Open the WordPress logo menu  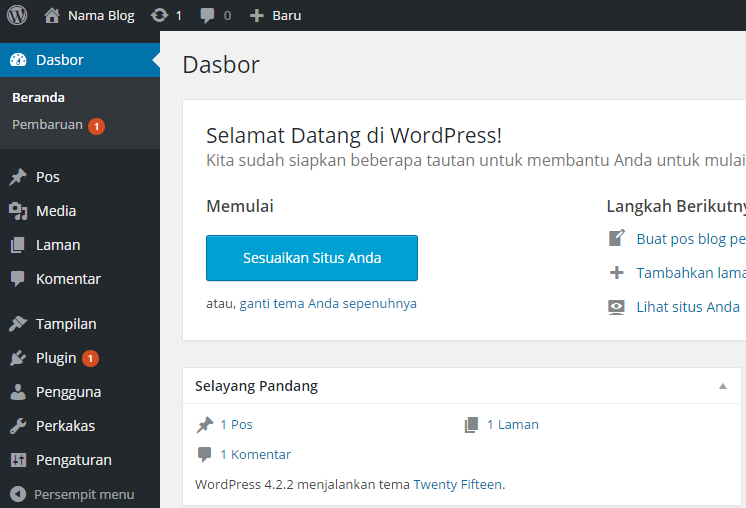pyautogui.click(x=17, y=15)
